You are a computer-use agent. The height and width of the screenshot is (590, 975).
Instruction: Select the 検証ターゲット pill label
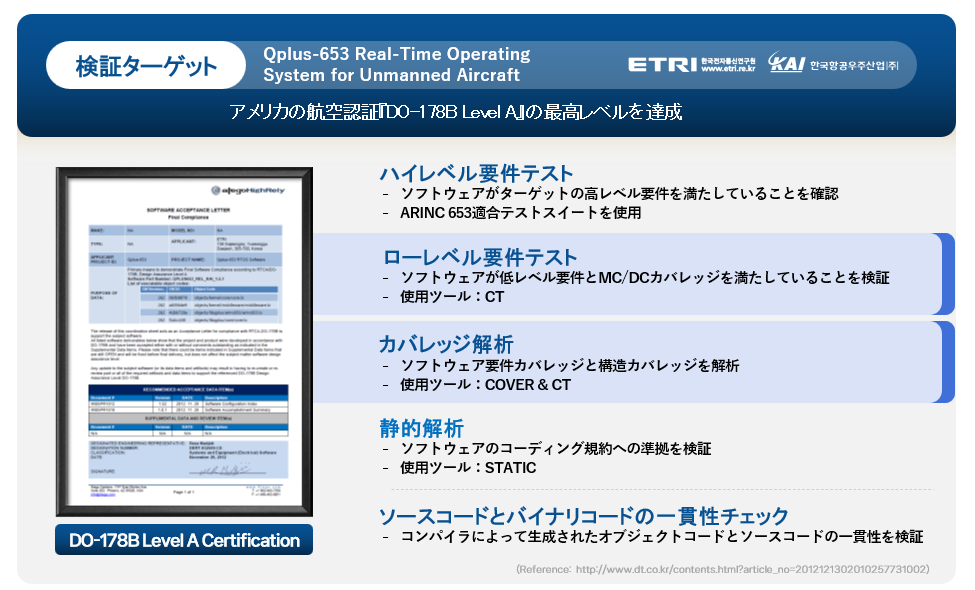[146, 67]
